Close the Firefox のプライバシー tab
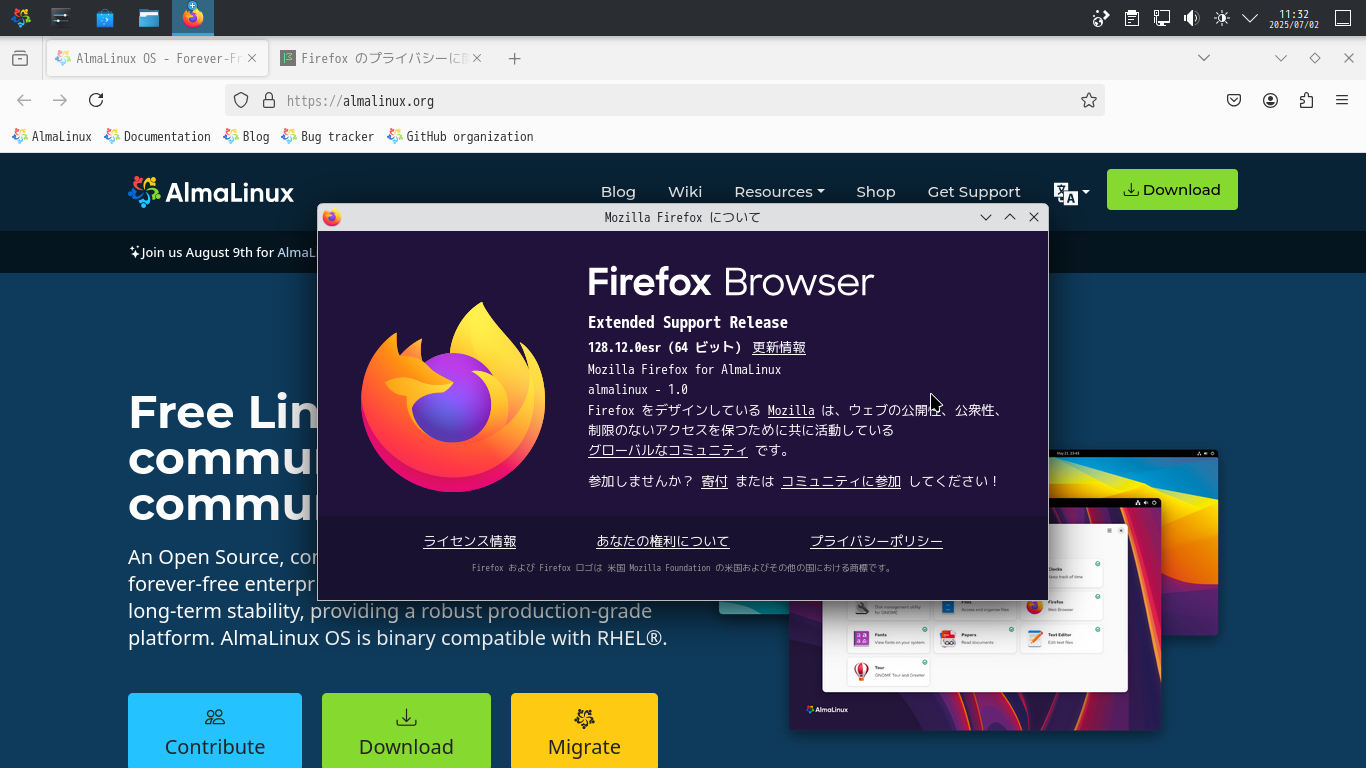Image resolution: width=1366 pixels, height=768 pixels. coord(477,59)
